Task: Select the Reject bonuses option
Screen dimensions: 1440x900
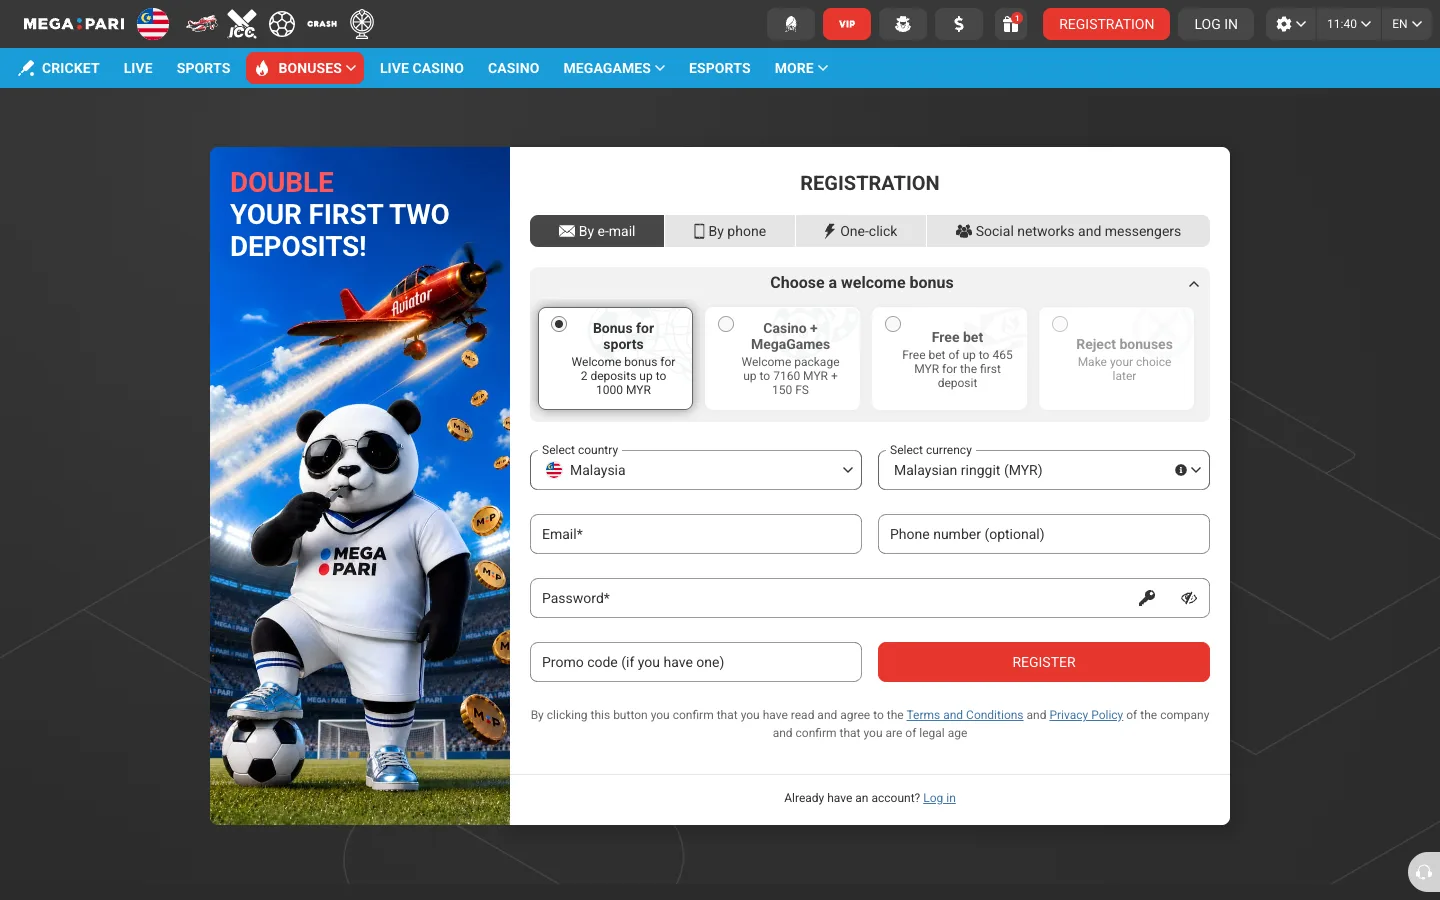Action: 1116,358
